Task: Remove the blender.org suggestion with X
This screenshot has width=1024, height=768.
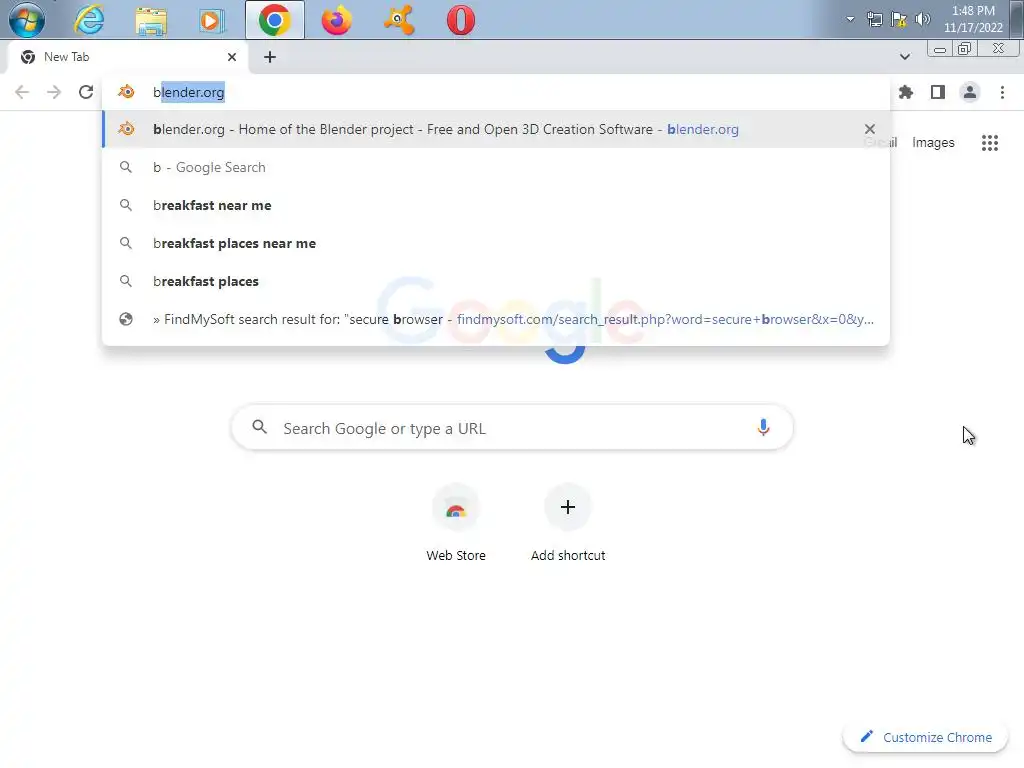Action: (869, 129)
